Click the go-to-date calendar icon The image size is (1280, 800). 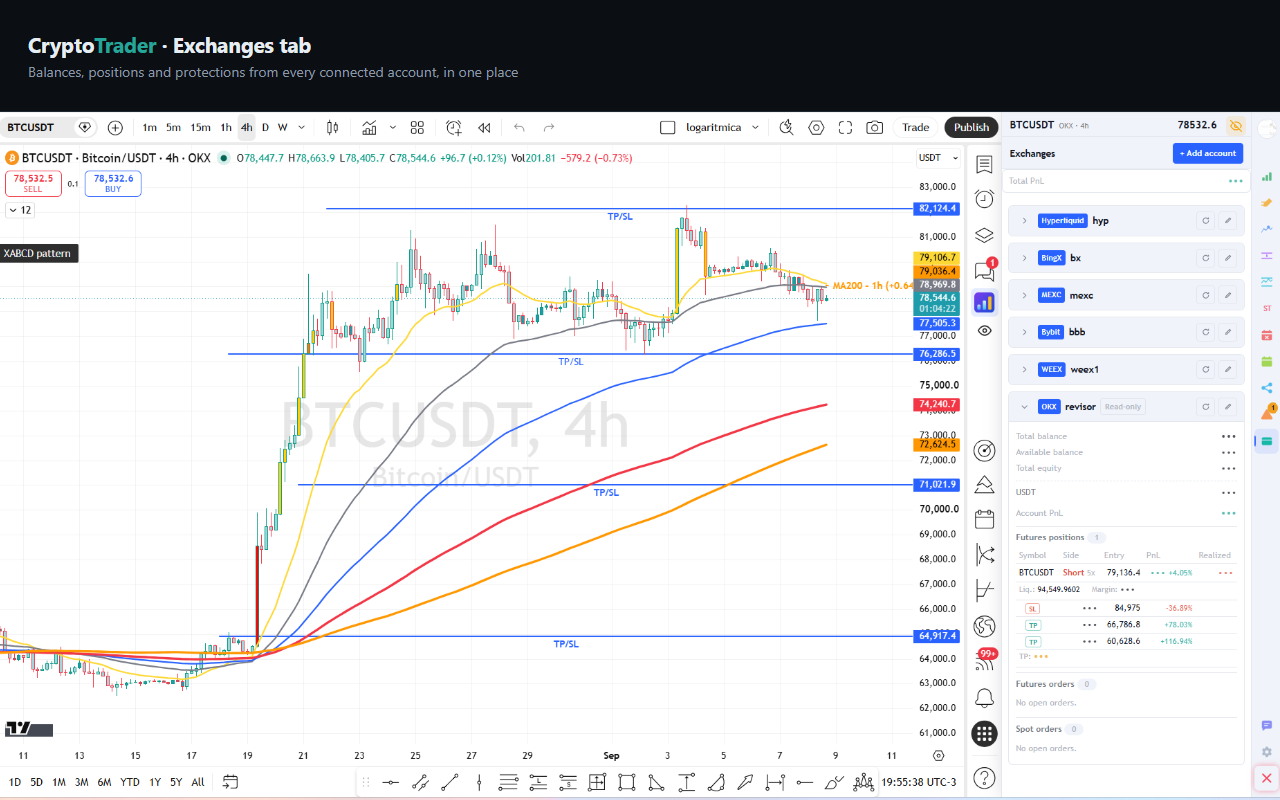(x=230, y=782)
